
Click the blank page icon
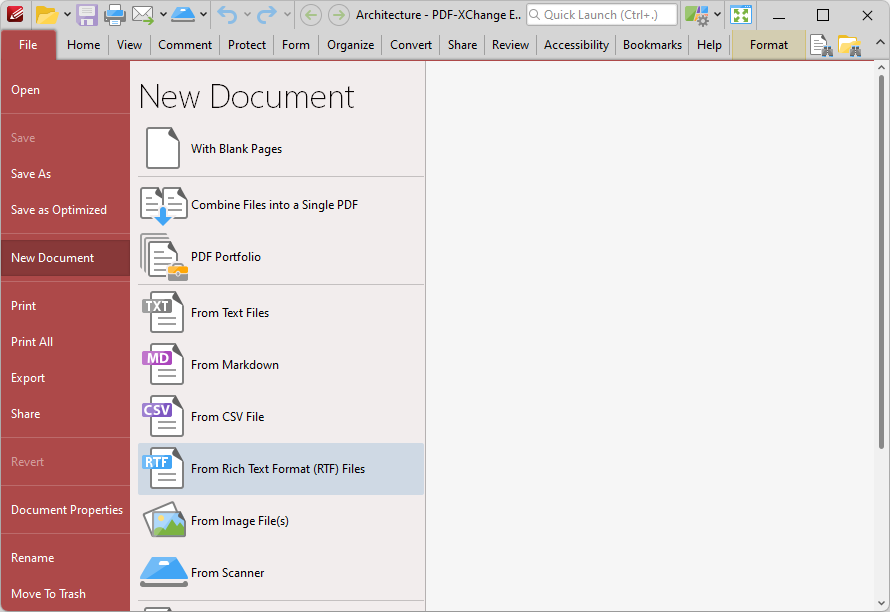tap(163, 148)
